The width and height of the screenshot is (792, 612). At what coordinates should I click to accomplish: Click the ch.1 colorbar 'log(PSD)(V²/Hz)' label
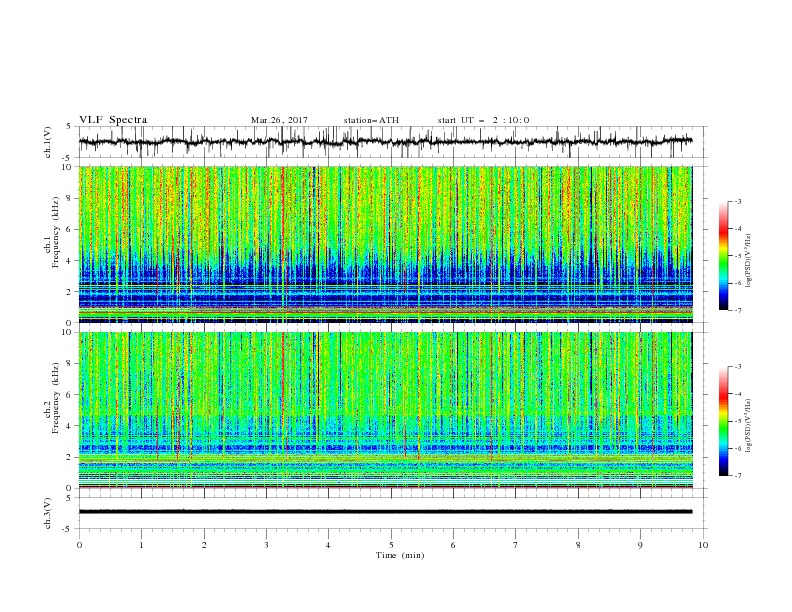tap(748, 261)
